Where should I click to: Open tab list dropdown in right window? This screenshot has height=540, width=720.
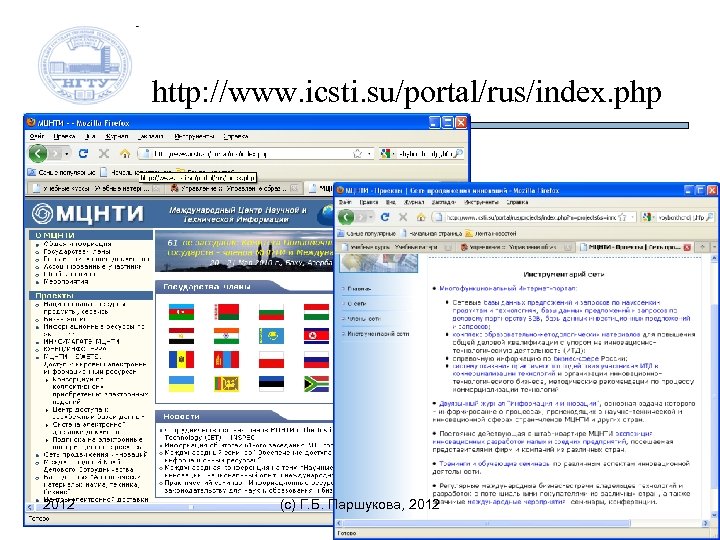click(714, 247)
